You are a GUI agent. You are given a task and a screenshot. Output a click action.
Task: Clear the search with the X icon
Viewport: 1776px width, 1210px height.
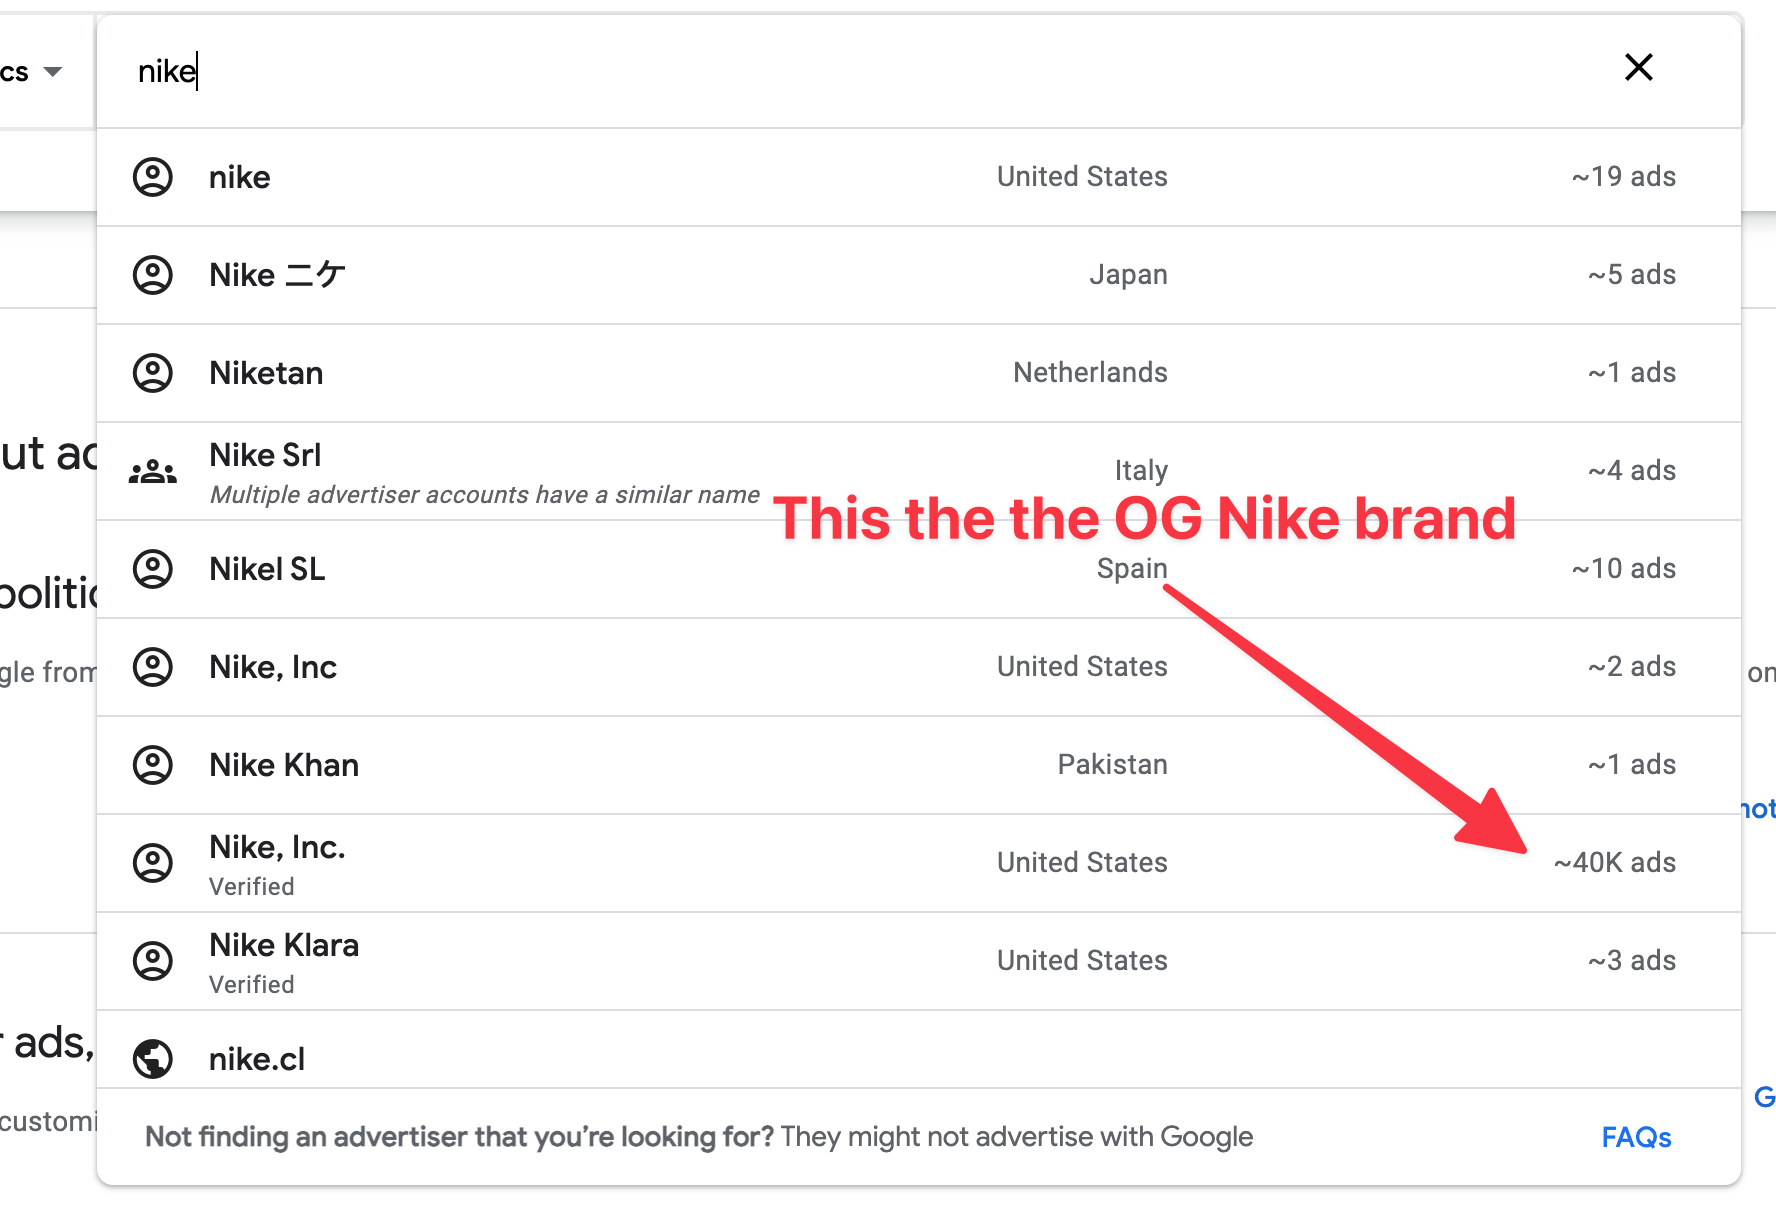(x=1638, y=68)
